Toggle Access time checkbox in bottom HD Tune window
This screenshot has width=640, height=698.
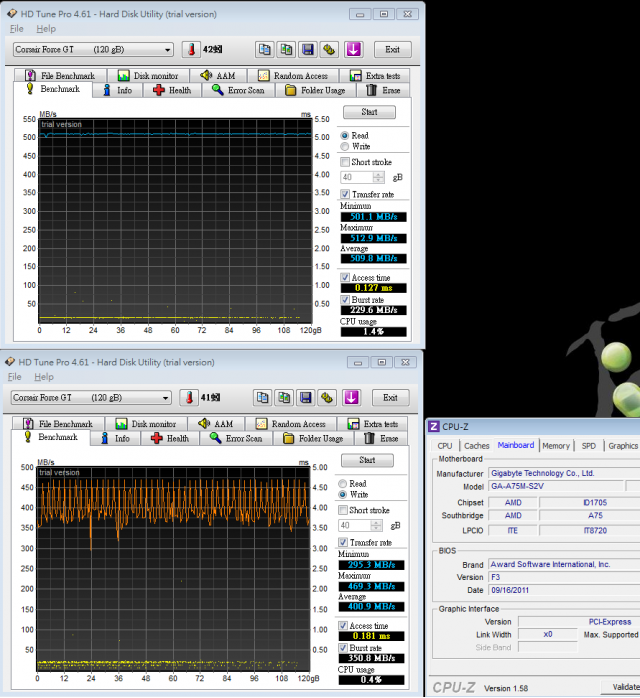pos(343,625)
